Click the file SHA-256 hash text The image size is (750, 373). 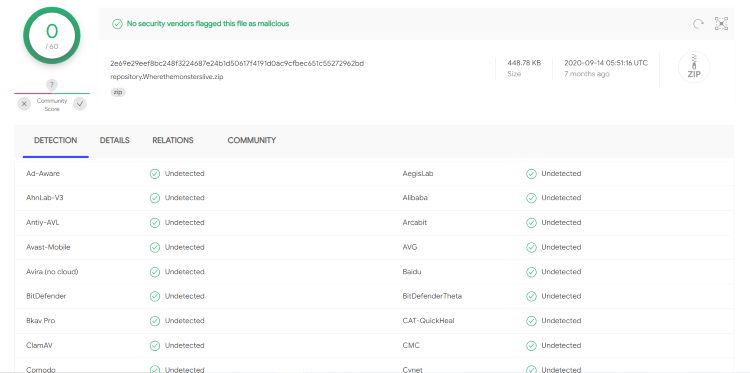pyautogui.click(x=237, y=63)
